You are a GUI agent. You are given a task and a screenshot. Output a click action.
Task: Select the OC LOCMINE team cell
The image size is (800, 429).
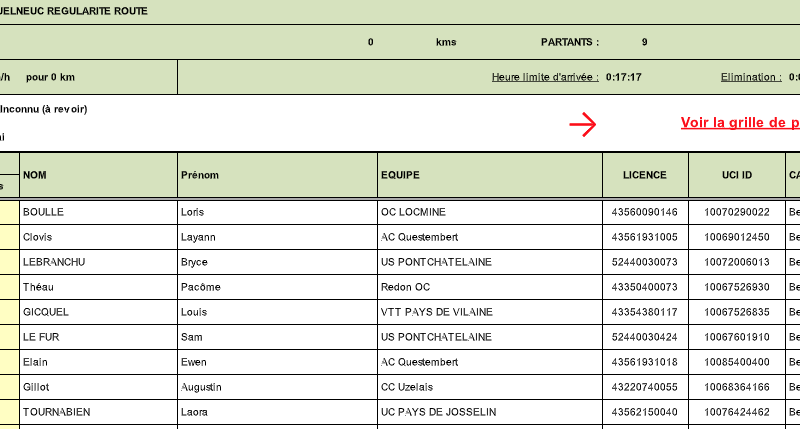coord(414,212)
